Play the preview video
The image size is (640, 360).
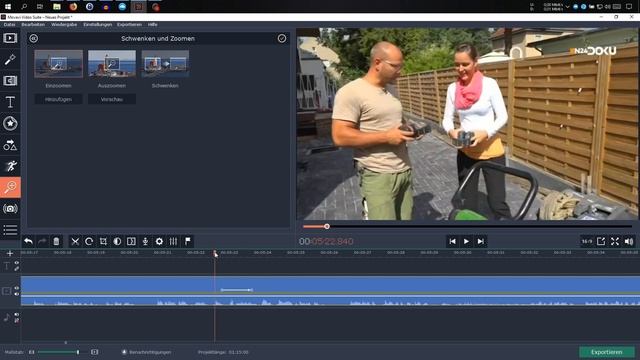click(466, 241)
